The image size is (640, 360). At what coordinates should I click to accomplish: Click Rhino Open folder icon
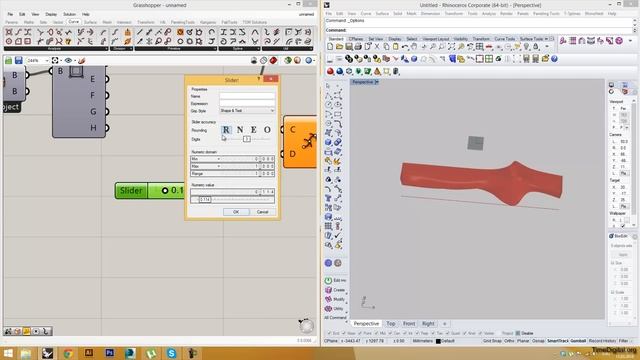tap(339, 47)
